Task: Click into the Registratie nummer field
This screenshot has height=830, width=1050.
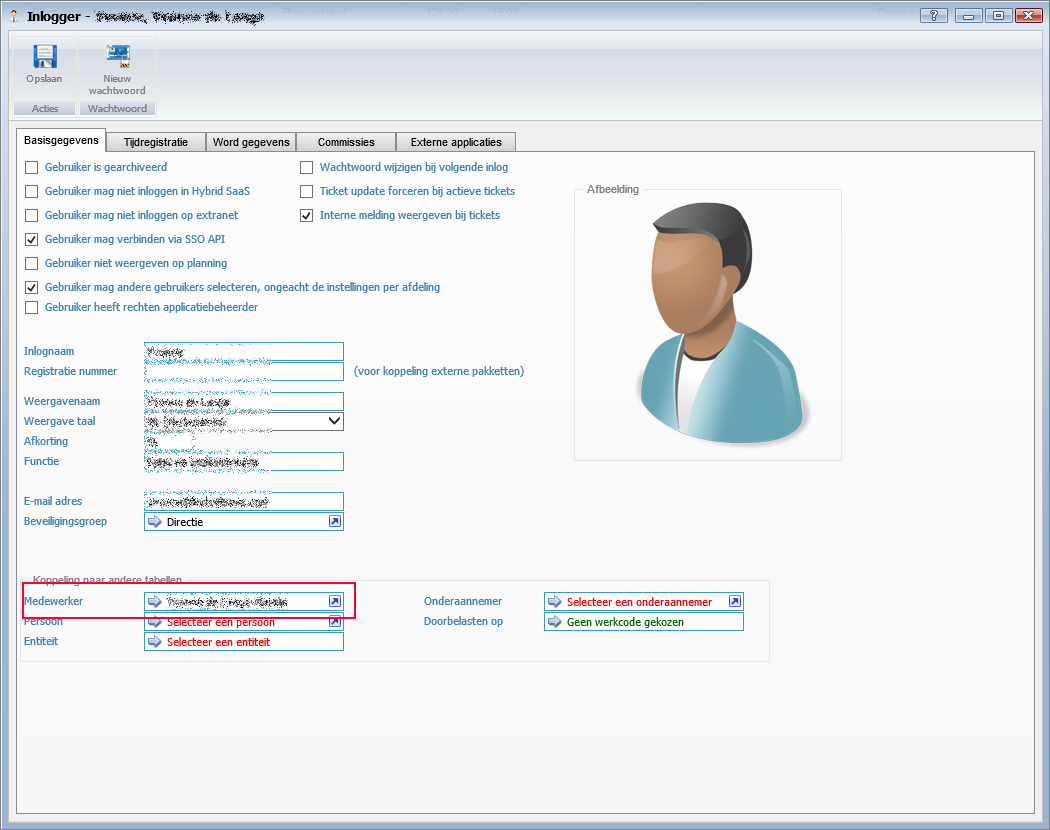Action: point(244,372)
